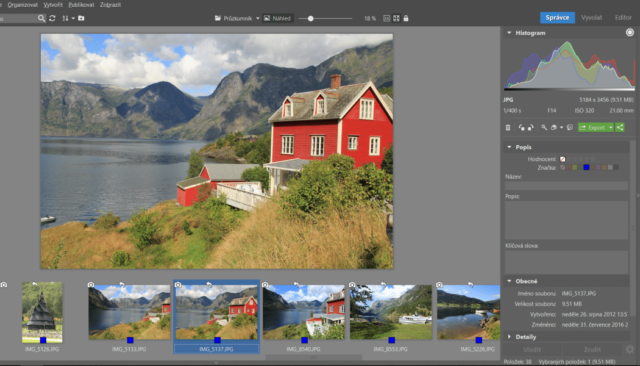Delete the photo with the trash icon
640x366 pixels.
click(x=508, y=128)
